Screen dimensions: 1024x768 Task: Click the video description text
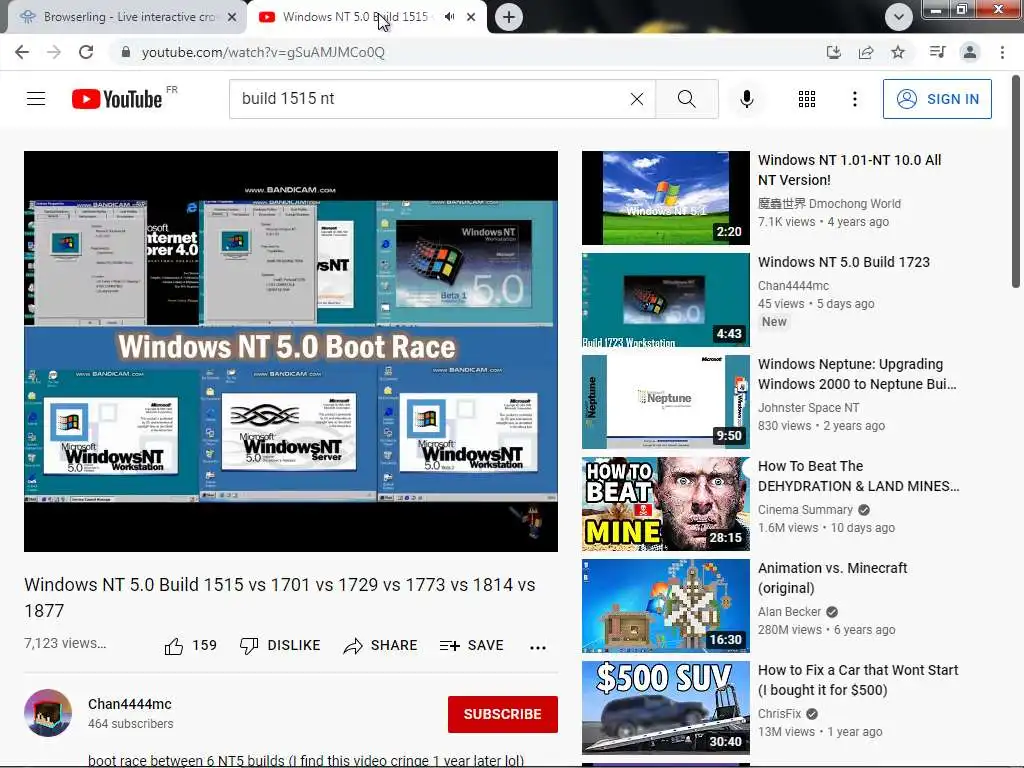coord(306,760)
